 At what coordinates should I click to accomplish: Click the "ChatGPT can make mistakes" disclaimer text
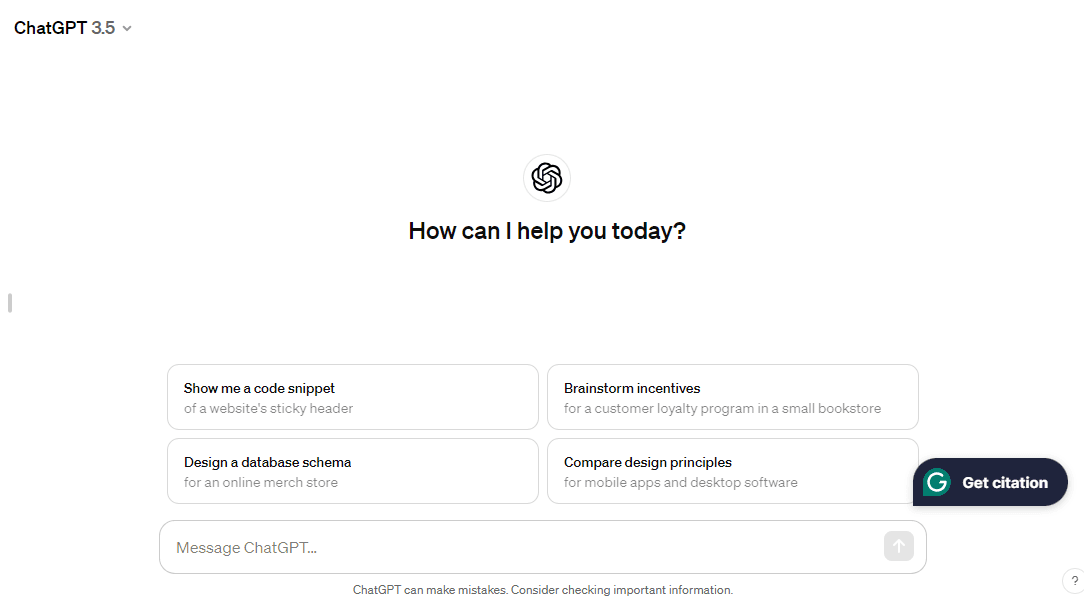543,590
